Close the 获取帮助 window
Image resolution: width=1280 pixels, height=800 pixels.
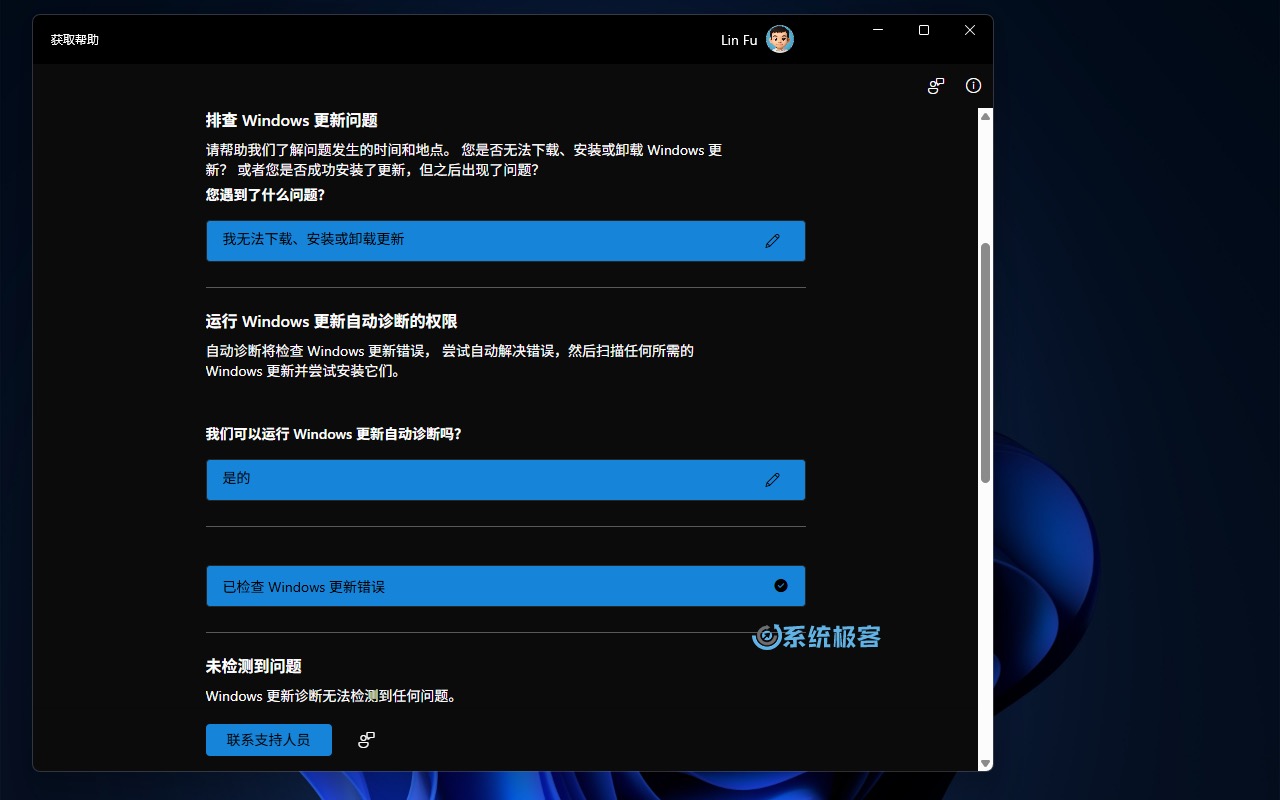pos(970,30)
